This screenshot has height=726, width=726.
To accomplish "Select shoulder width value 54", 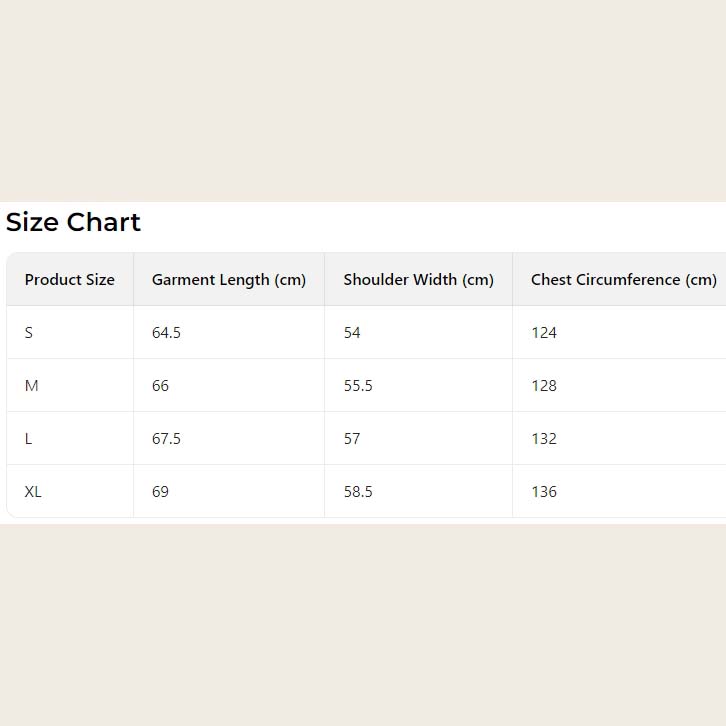I will click(x=352, y=333).
